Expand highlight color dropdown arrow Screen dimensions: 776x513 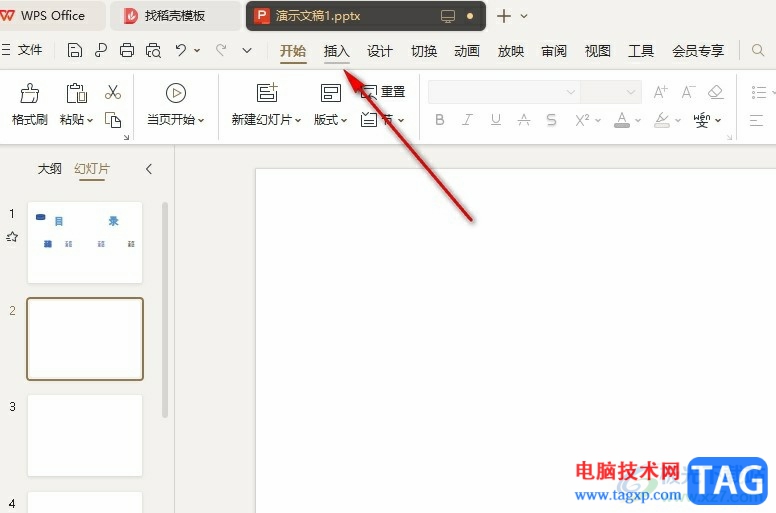pos(678,120)
